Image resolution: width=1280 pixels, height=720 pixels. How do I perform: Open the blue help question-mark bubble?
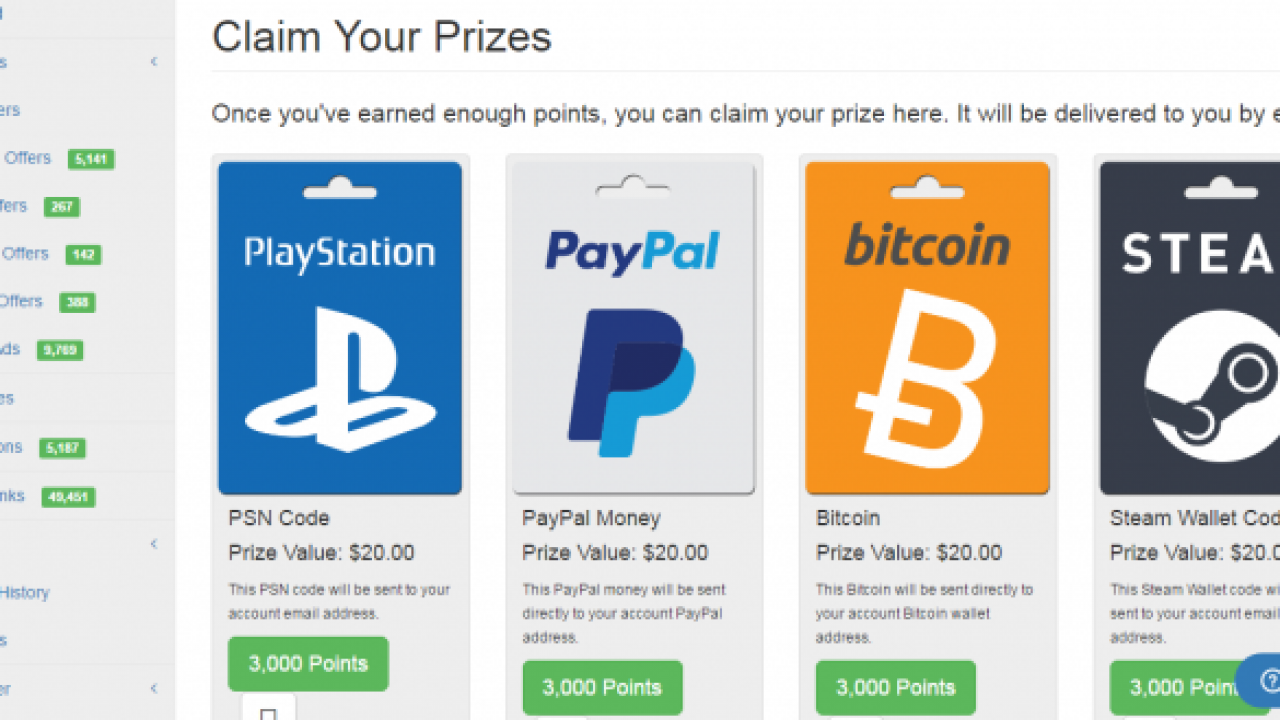tap(1261, 681)
